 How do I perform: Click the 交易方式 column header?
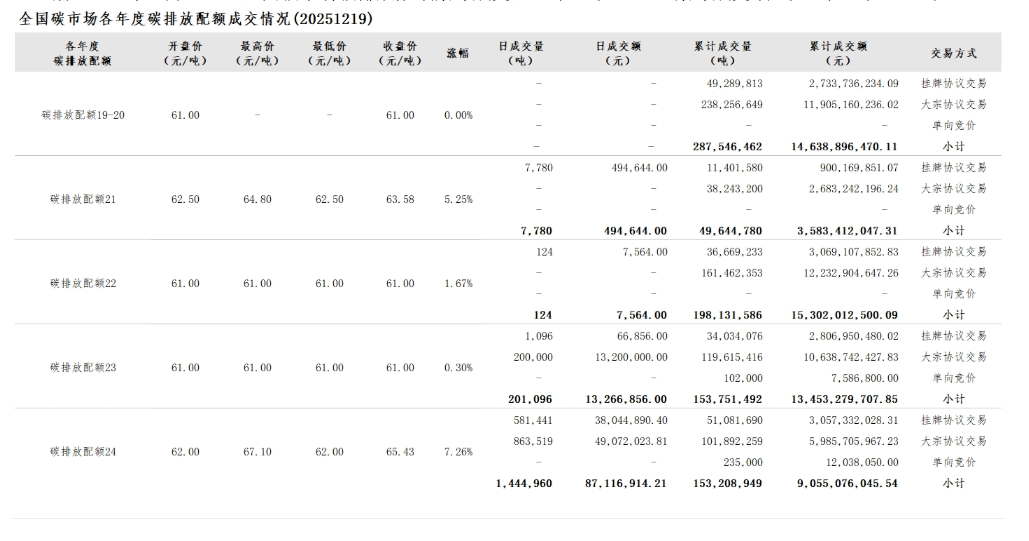point(953,53)
